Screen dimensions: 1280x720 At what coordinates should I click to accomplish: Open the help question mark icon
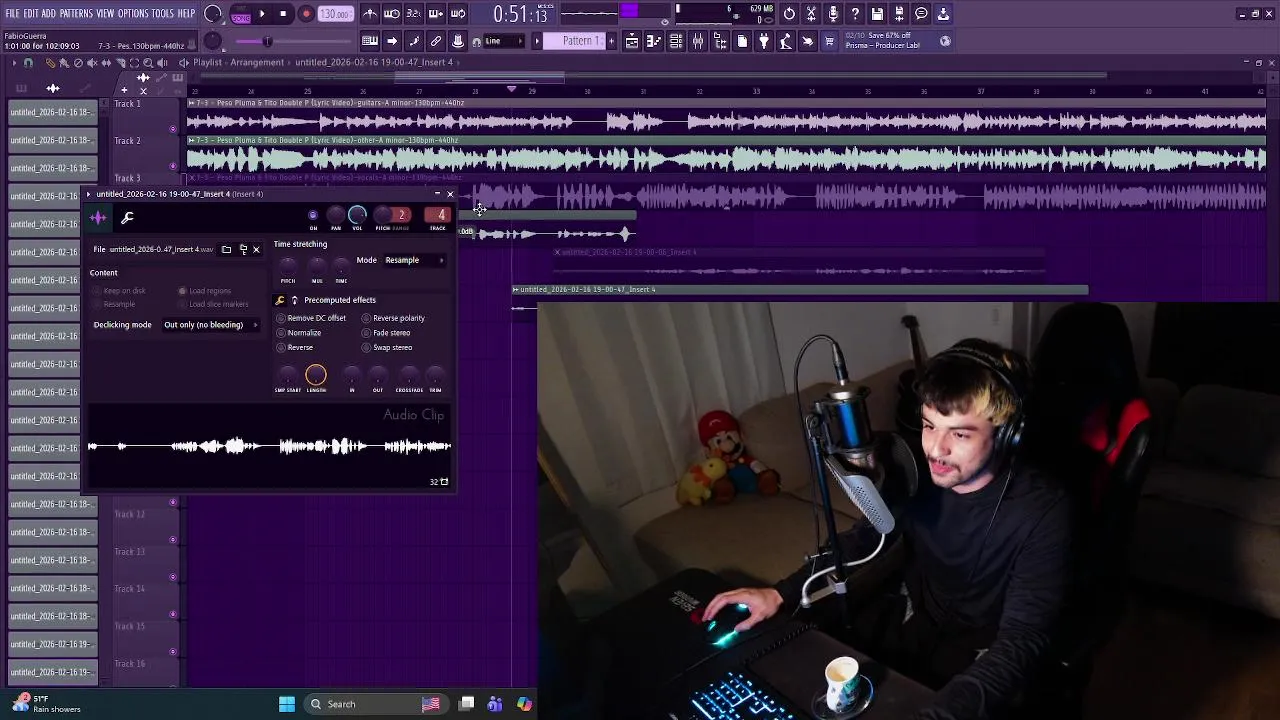click(855, 14)
